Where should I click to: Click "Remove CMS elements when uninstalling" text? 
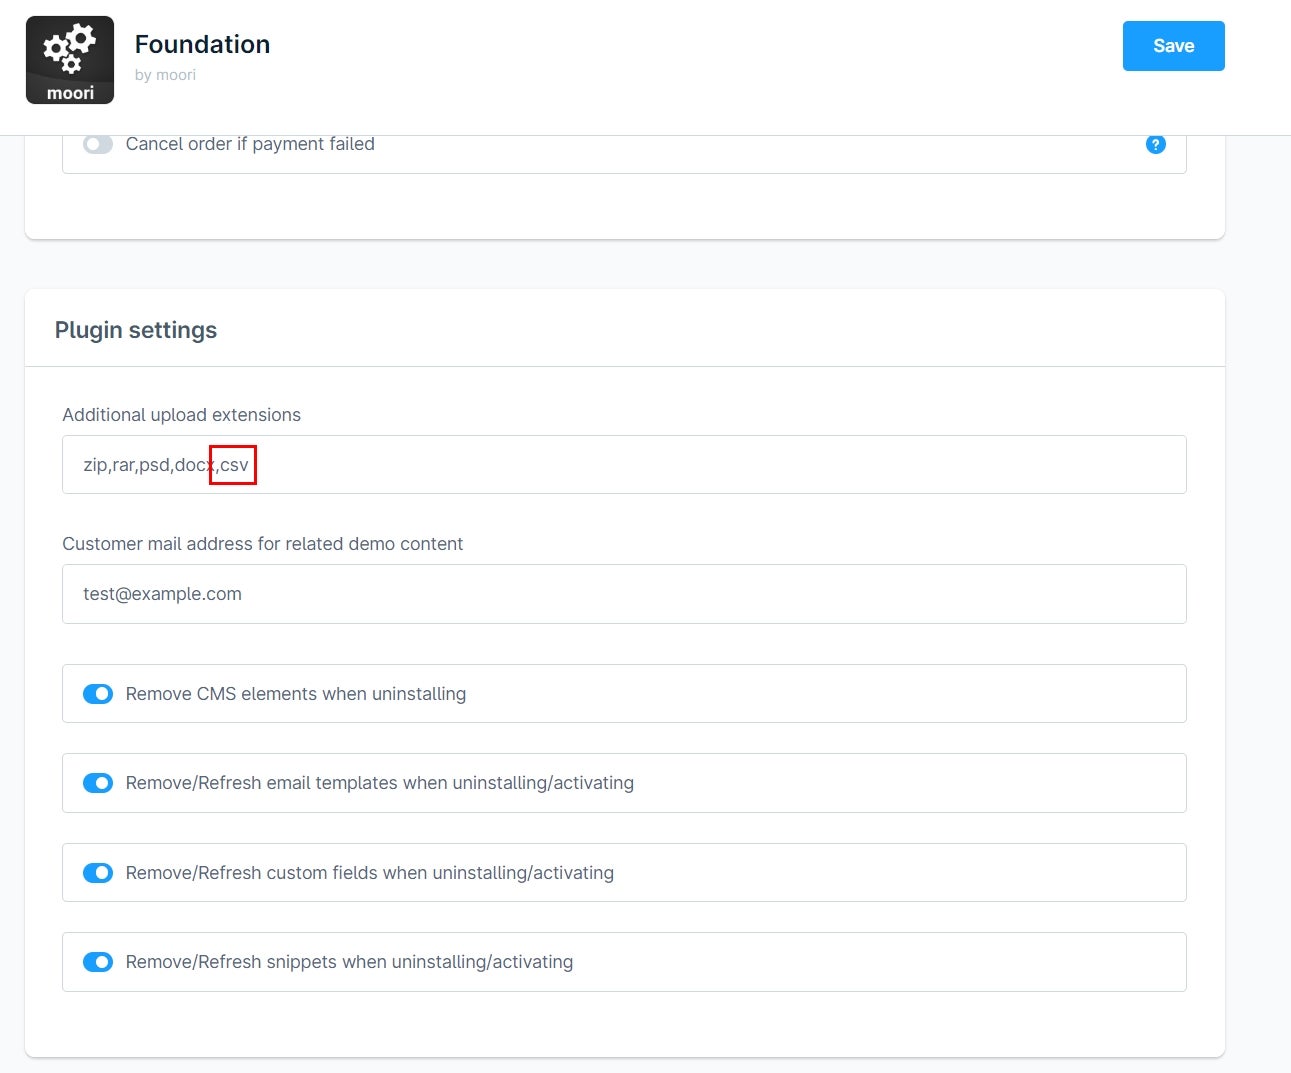coord(296,694)
